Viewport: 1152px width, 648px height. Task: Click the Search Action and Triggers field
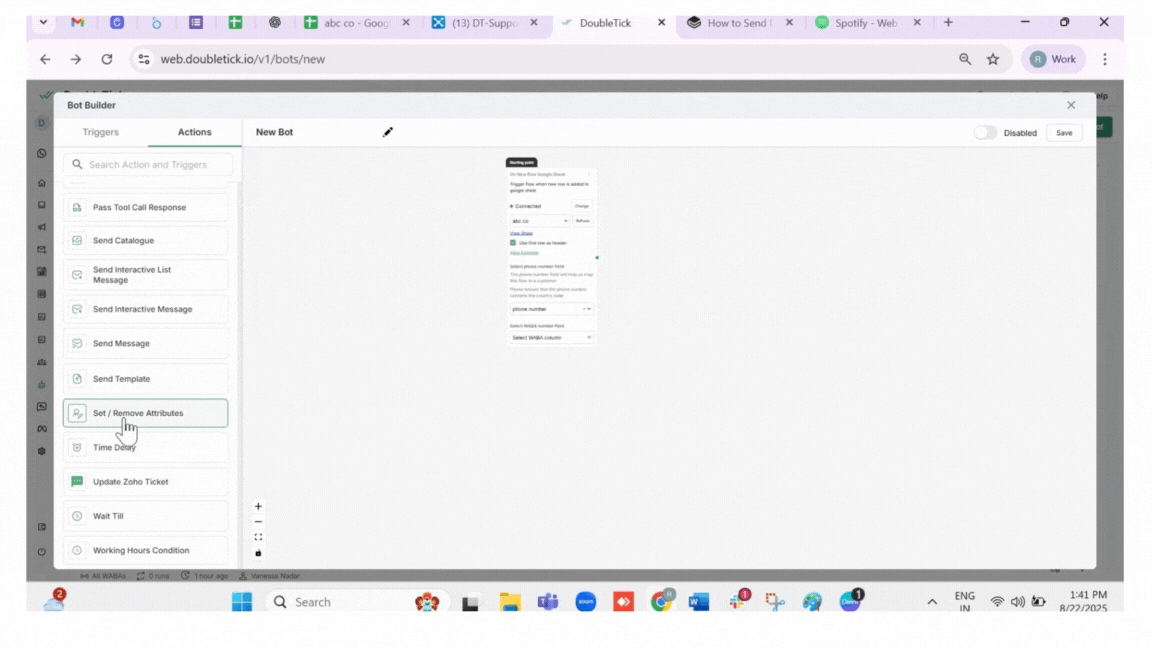point(148,165)
